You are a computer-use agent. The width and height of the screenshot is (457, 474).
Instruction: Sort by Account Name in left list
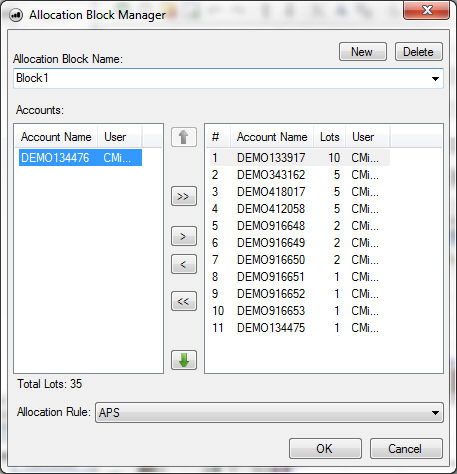[x=56, y=137]
